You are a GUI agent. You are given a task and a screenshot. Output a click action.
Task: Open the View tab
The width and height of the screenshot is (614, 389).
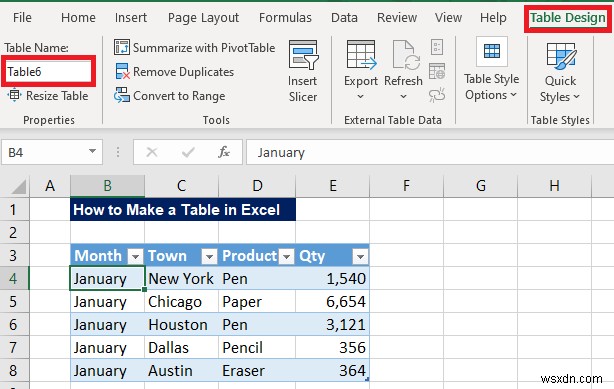(448, 18)
